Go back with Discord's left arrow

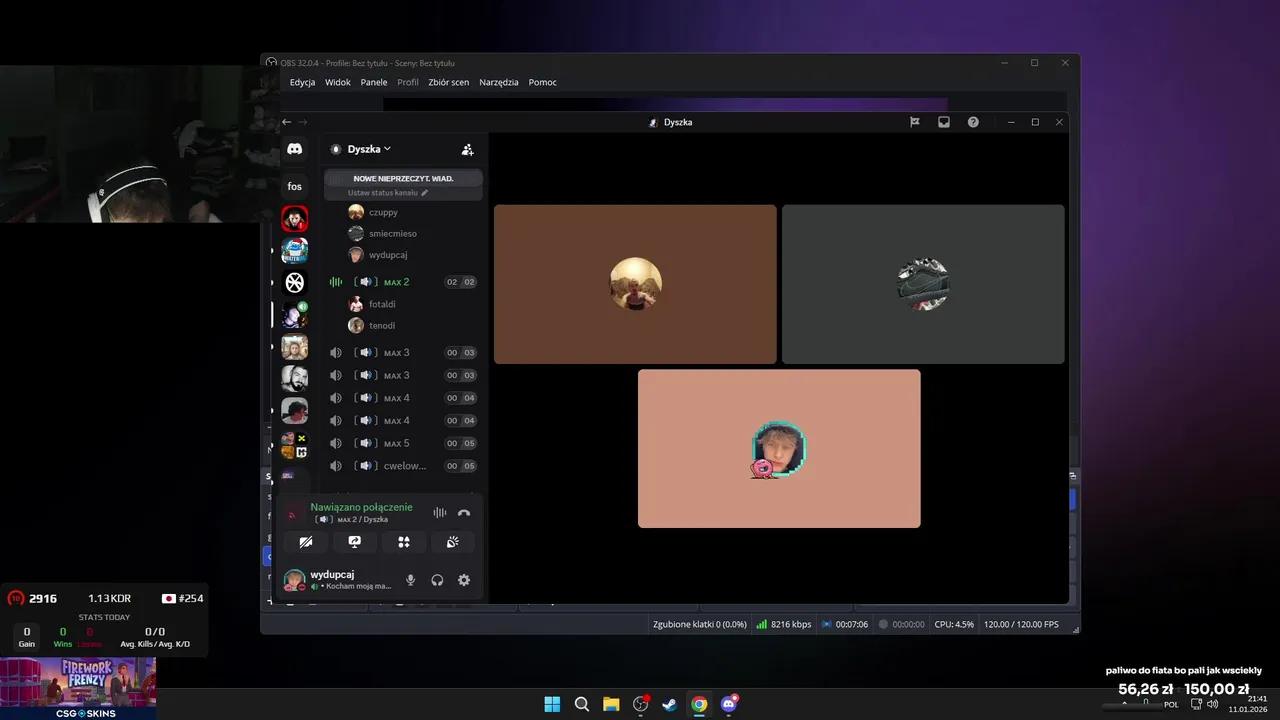tap(287, 122)
